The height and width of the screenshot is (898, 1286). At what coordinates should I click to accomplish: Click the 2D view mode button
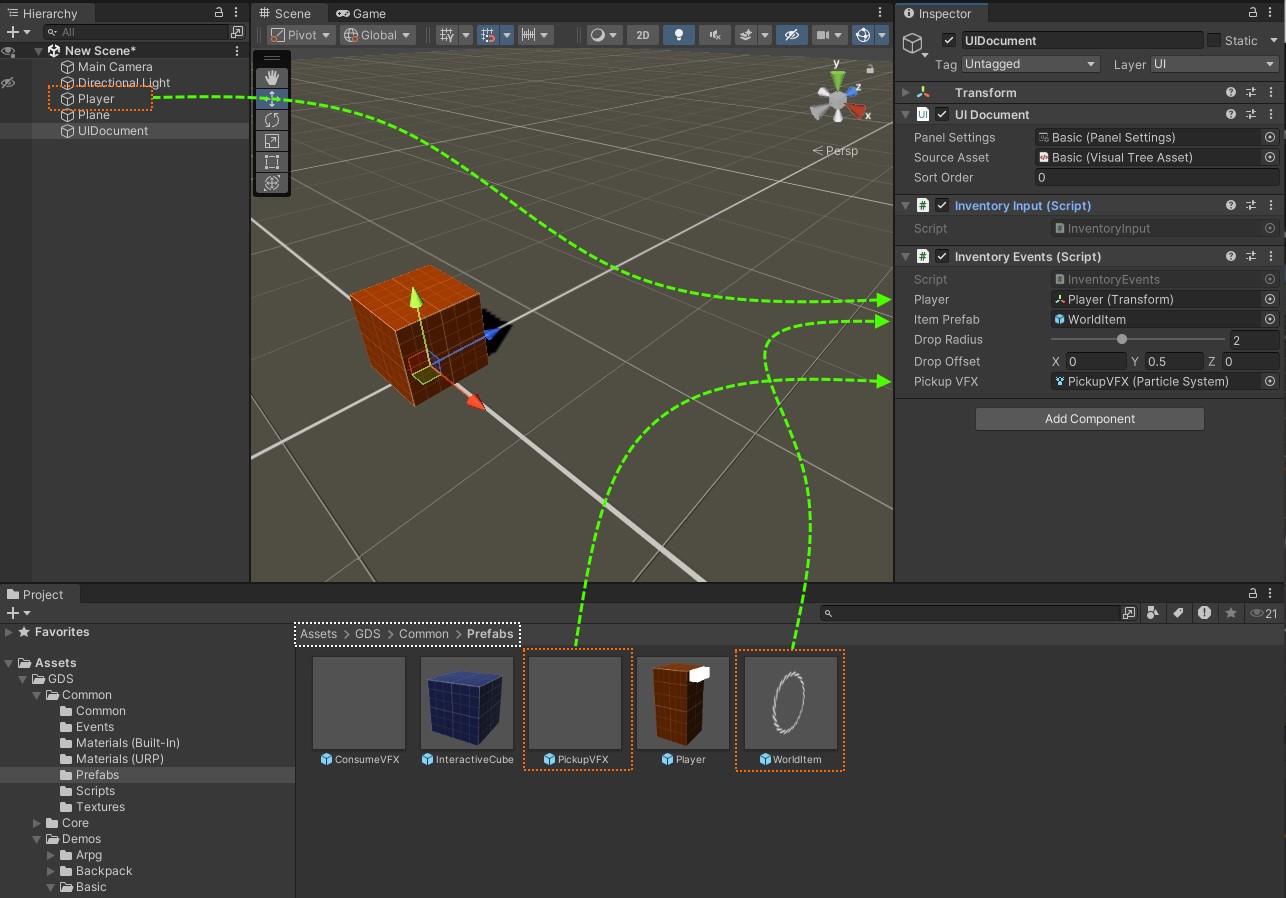point(642,35)
